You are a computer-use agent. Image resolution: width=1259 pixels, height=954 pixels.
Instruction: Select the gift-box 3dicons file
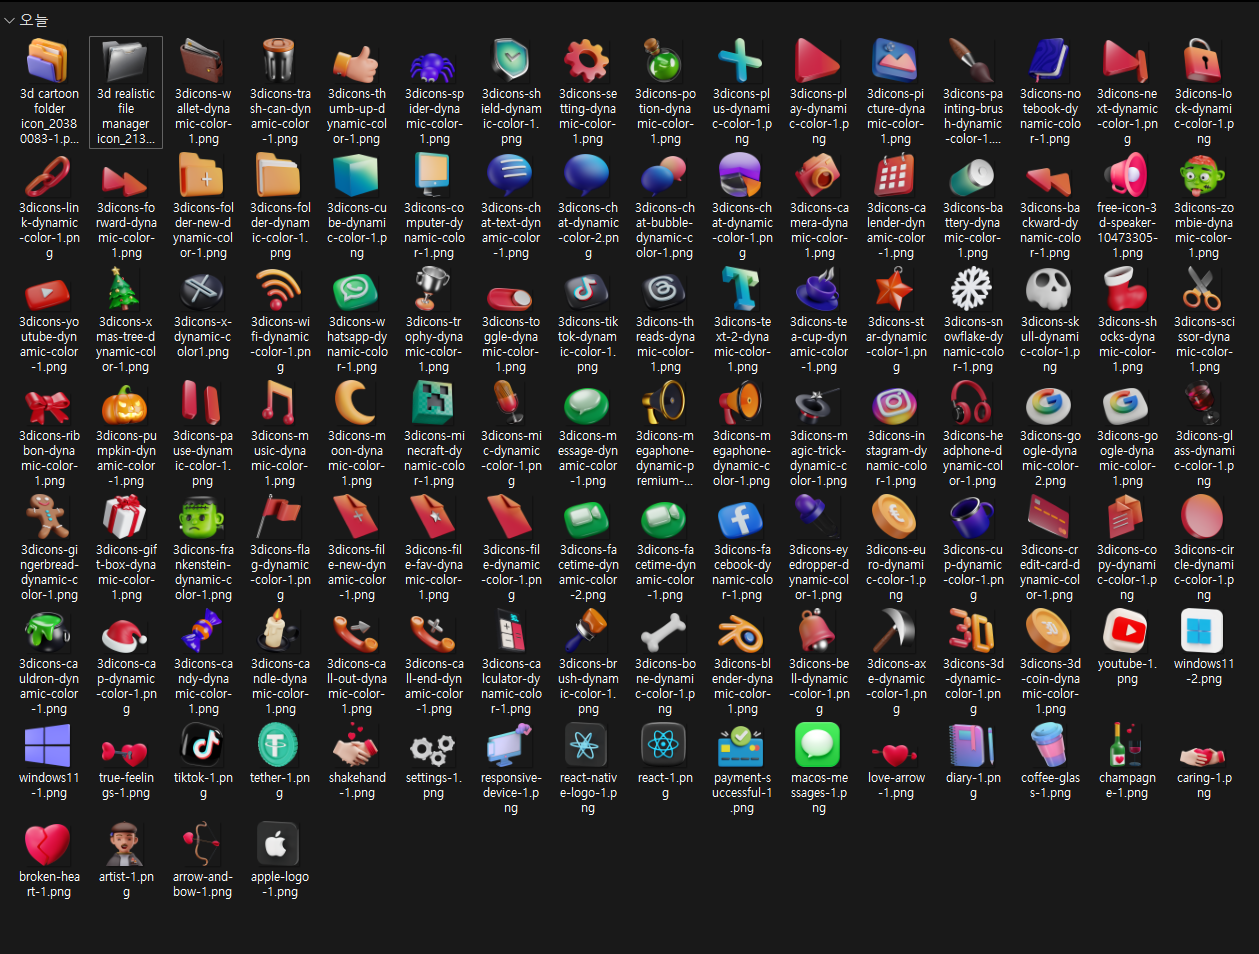point(126,548)
